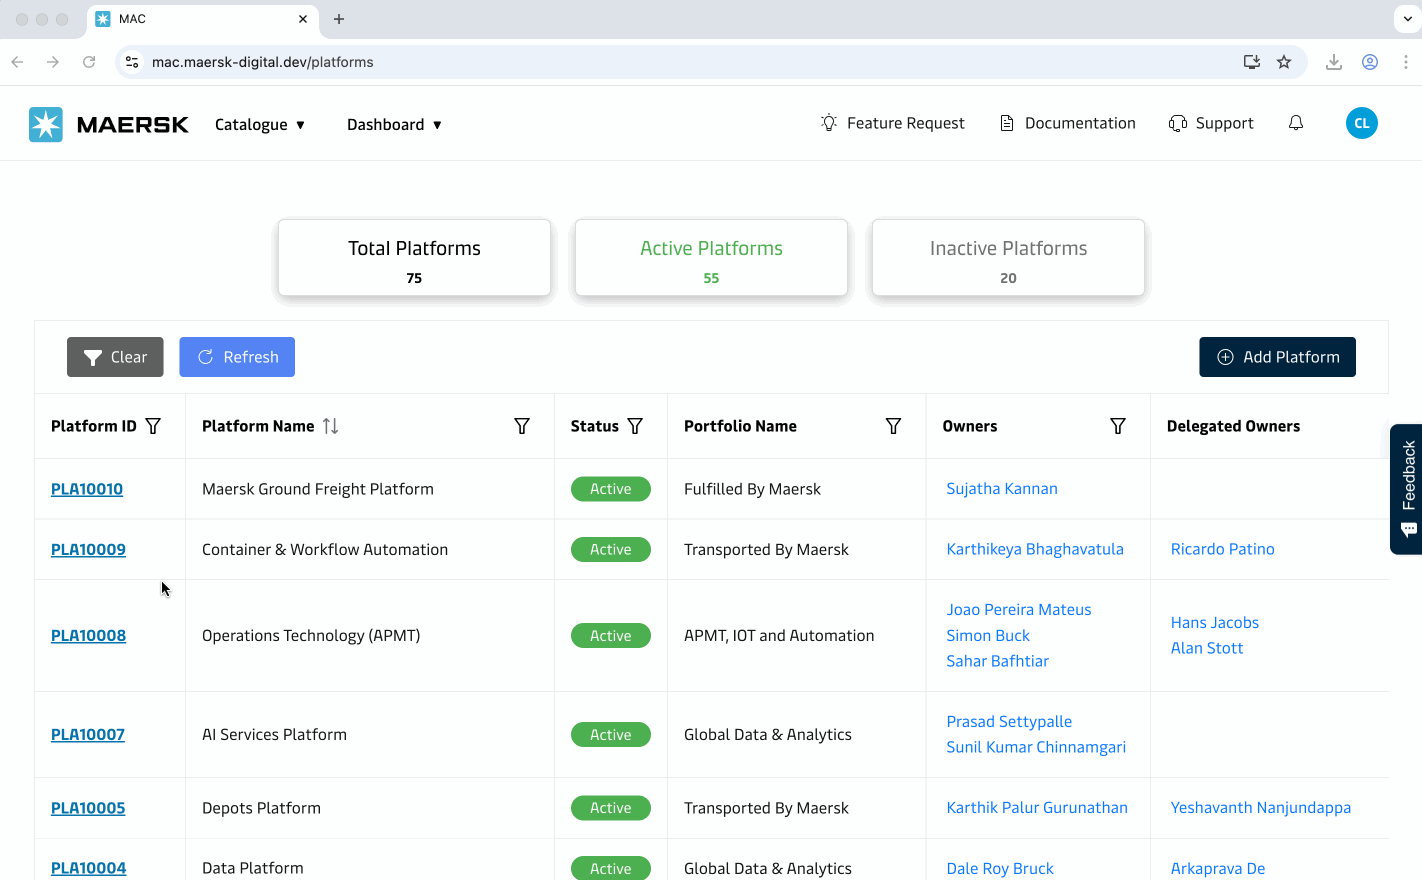Open Feature Request
Viewport: 1422px width, 880px height.
[892, 123]
